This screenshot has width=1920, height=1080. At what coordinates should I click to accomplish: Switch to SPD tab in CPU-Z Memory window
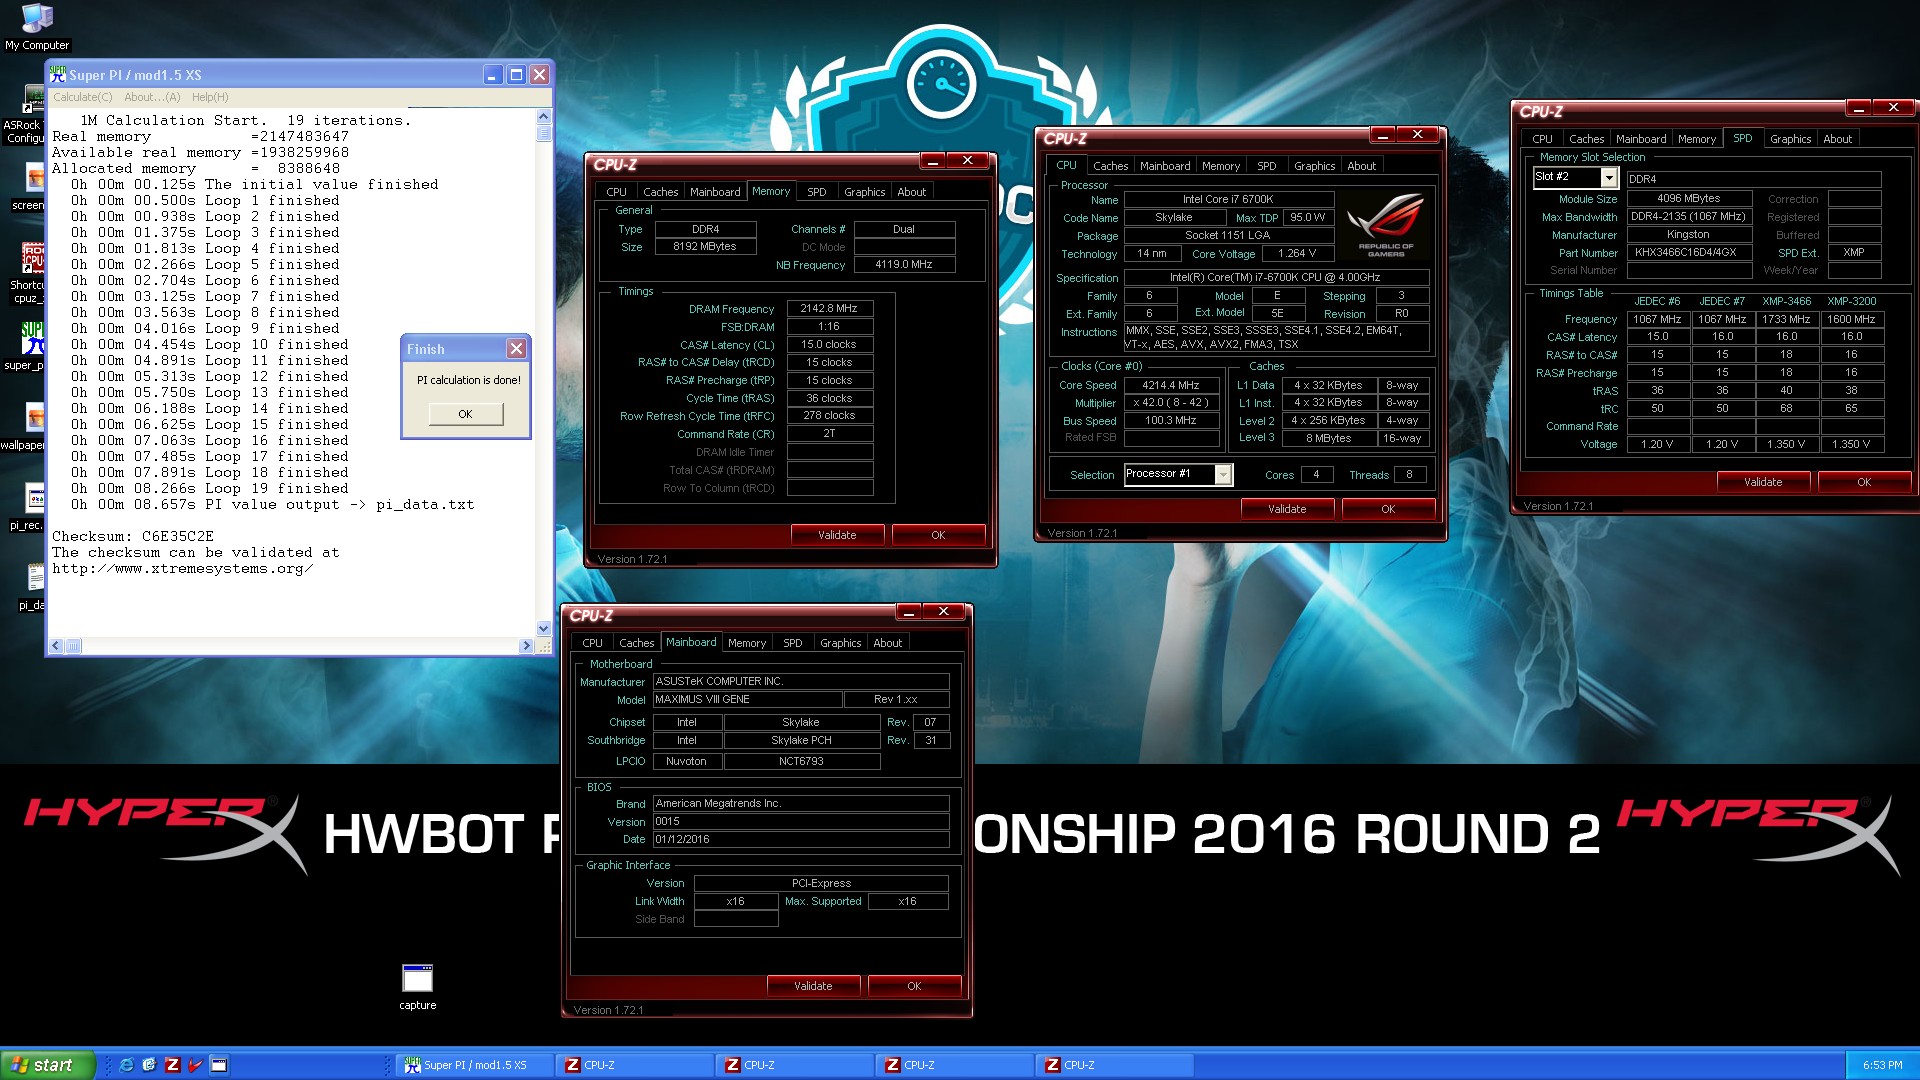click(816, 192)
